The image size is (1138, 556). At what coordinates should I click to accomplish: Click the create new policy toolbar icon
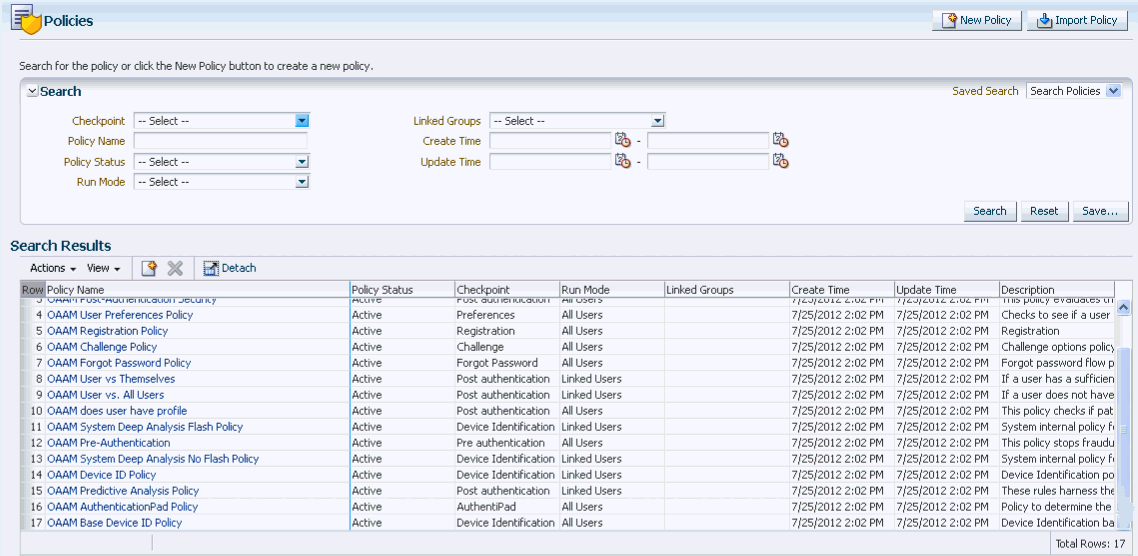pos(149,268)
